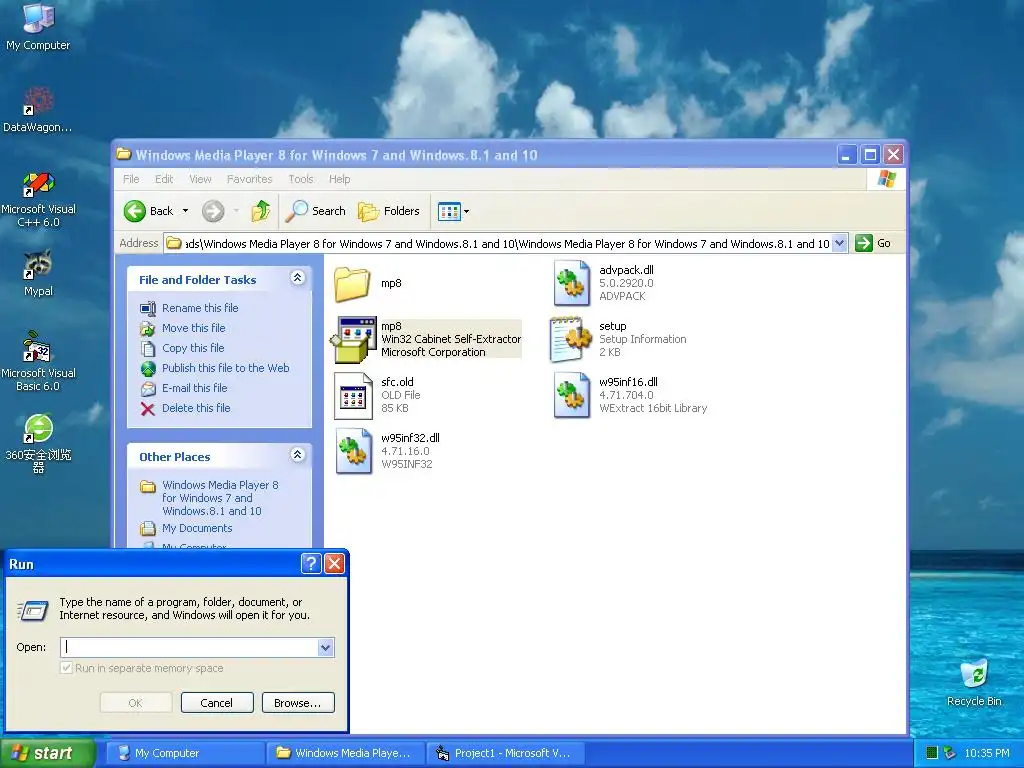The width and height of the screenshot is (1024, 768).
Task: Open the Favorites menu
Action: [249, 179]
